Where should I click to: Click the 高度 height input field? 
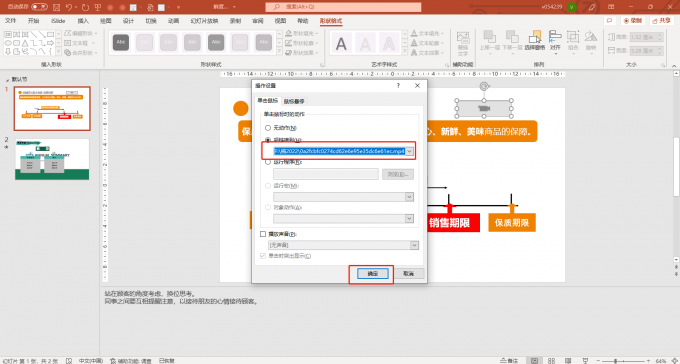[x=646, y=37]
